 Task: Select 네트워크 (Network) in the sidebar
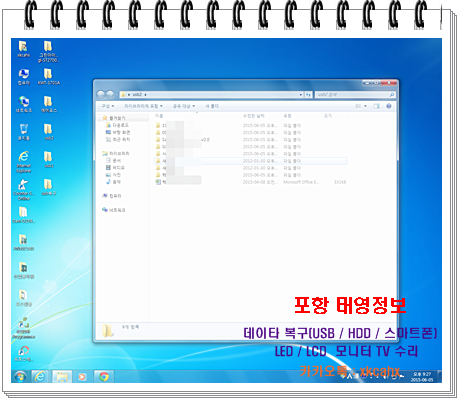tap(114, 210)
